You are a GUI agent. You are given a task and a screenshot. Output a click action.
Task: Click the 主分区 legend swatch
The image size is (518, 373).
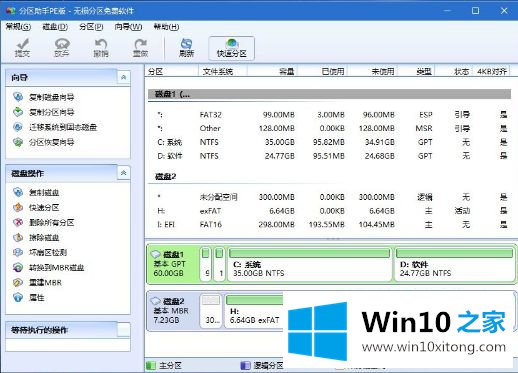(151, 365)
